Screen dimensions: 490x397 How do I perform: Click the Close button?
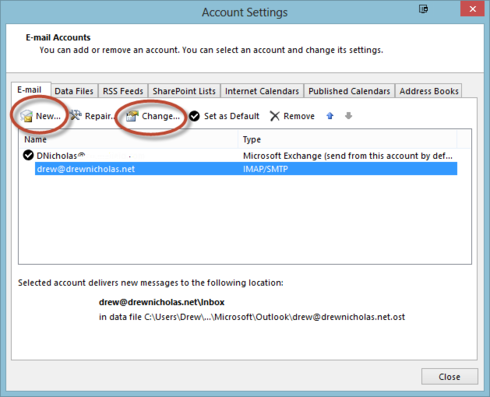tap(449, 377)
